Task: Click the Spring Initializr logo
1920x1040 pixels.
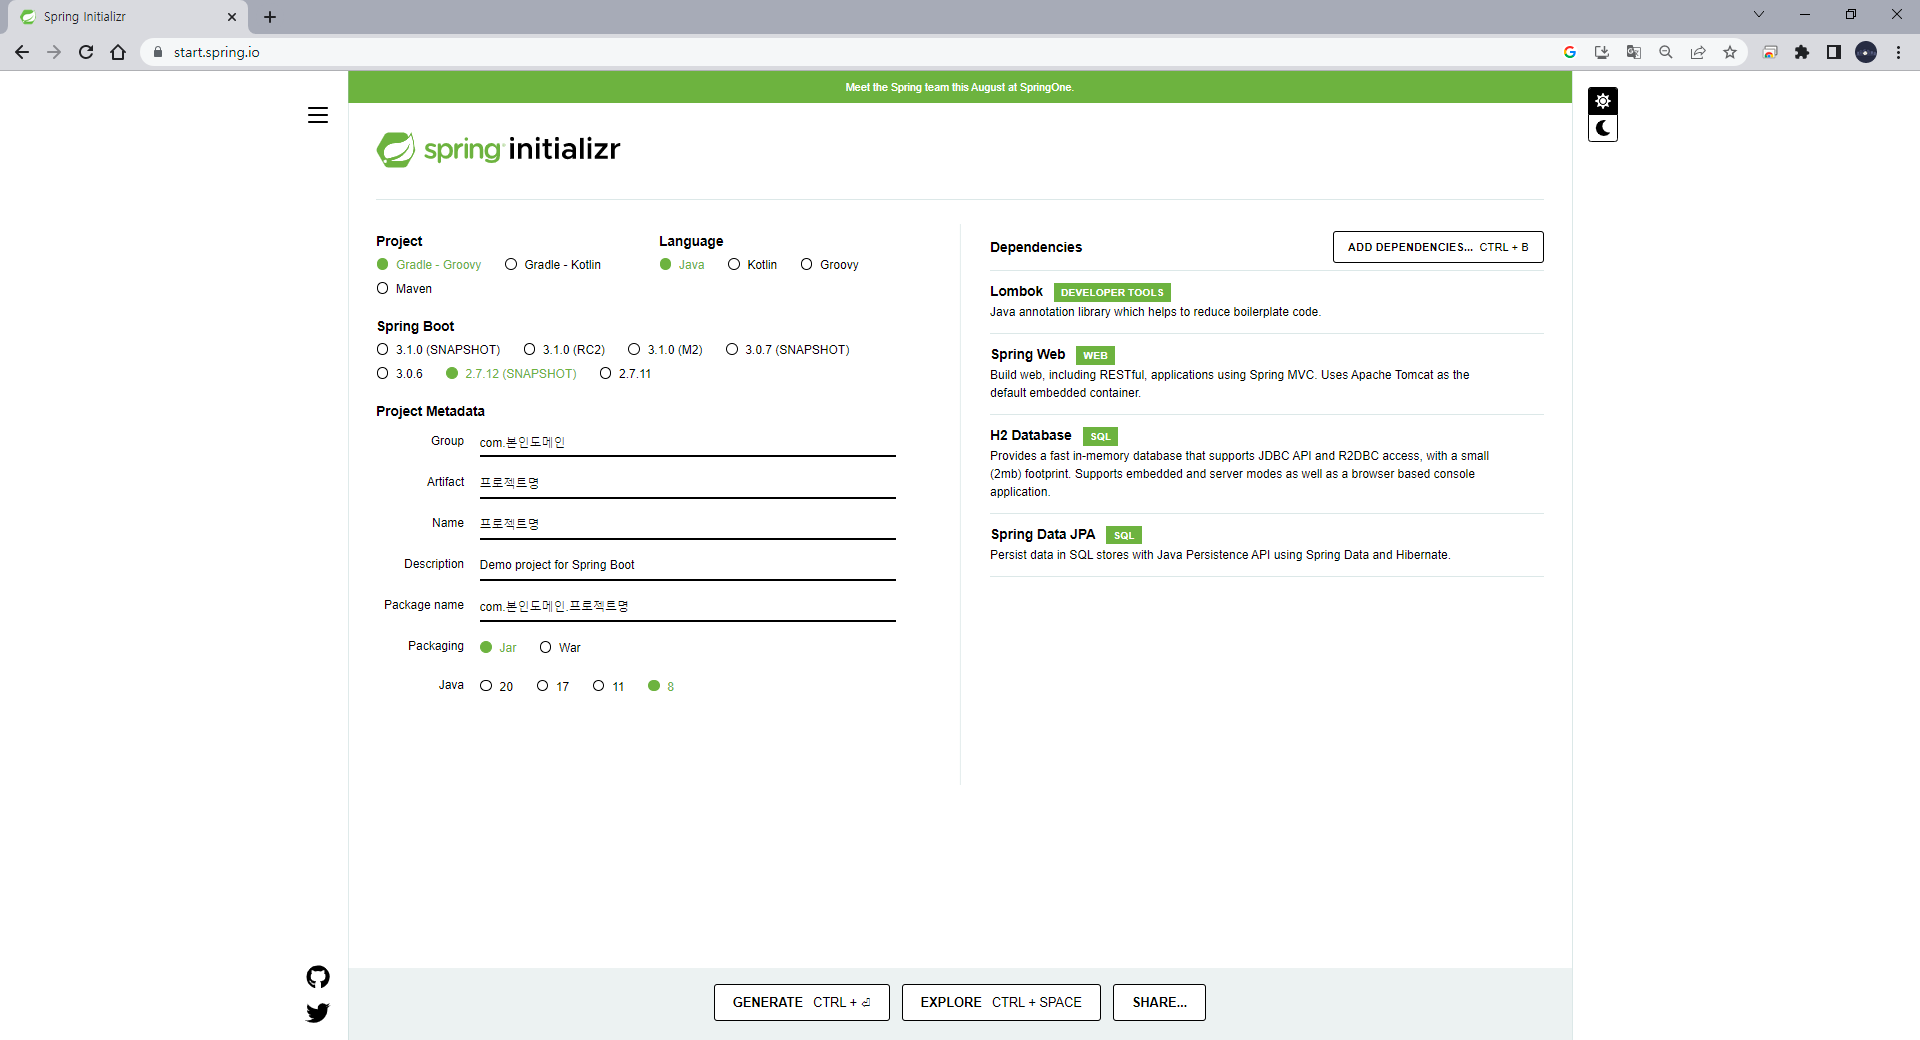Action: click(498, 149)
